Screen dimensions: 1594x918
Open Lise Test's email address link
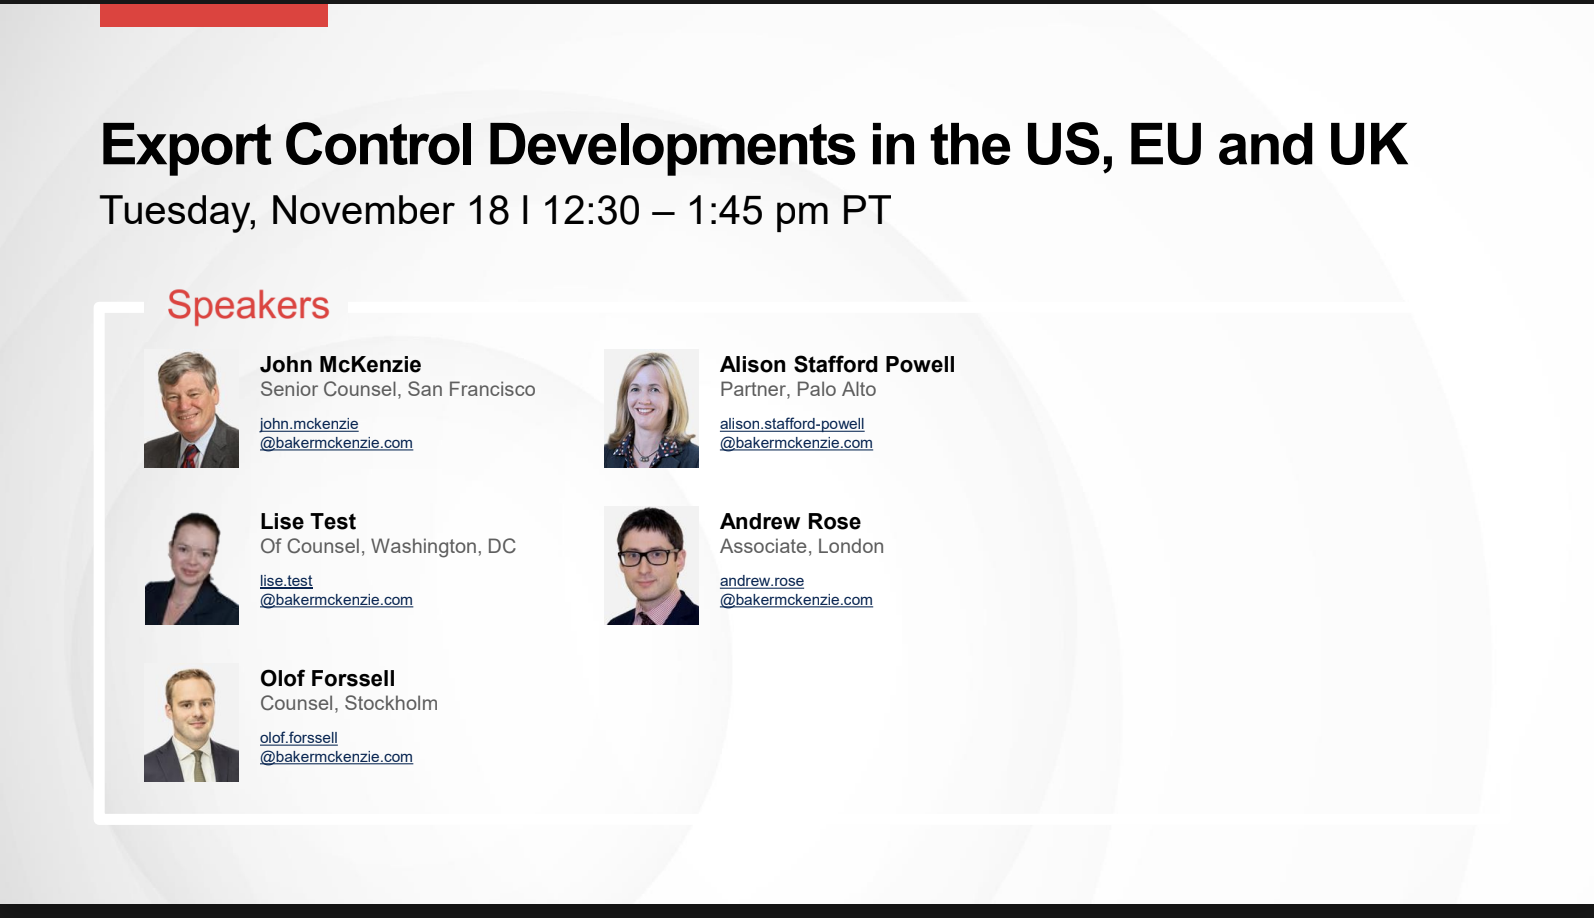pos(336,590)
